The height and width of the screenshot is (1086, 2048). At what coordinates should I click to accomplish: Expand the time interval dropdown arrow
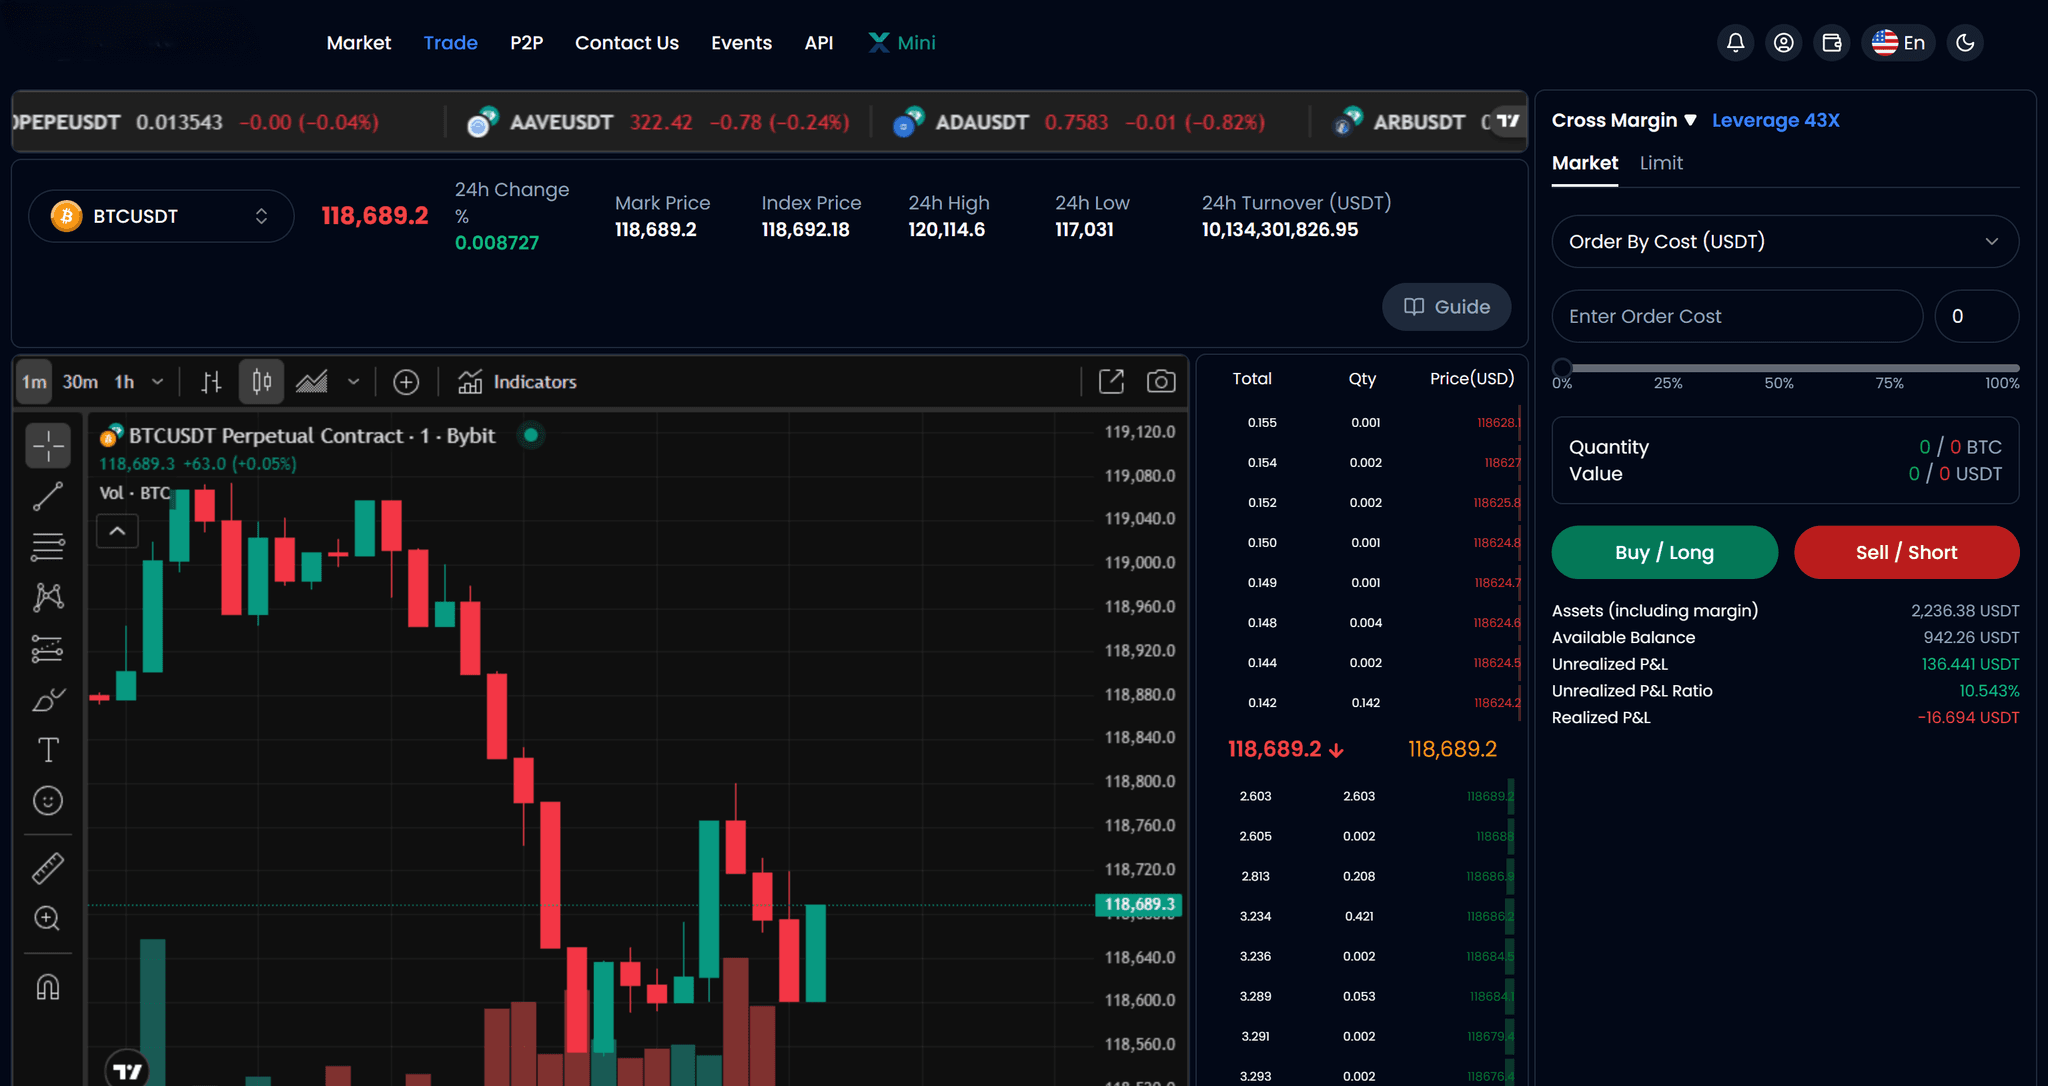[157, 382]
